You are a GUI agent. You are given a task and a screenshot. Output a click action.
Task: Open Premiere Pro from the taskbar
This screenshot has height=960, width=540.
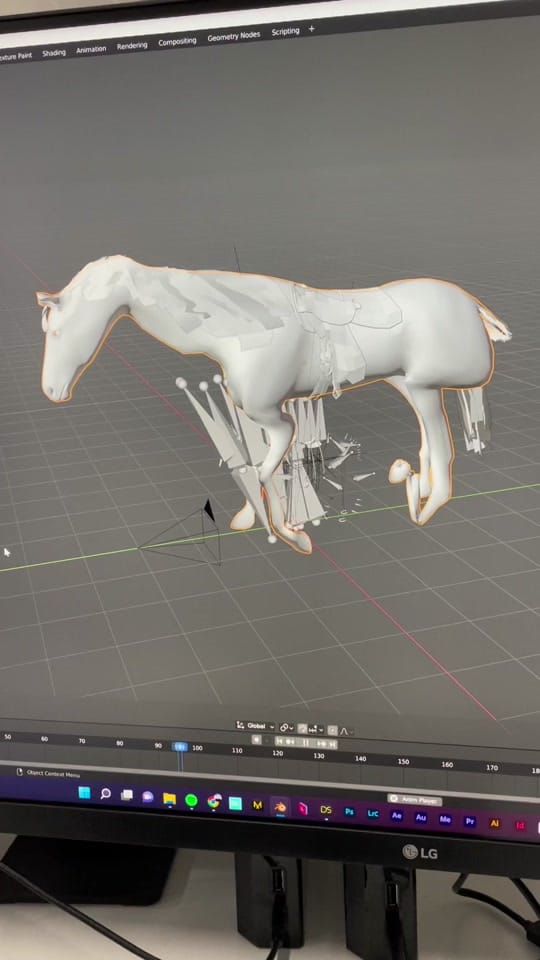470,822
